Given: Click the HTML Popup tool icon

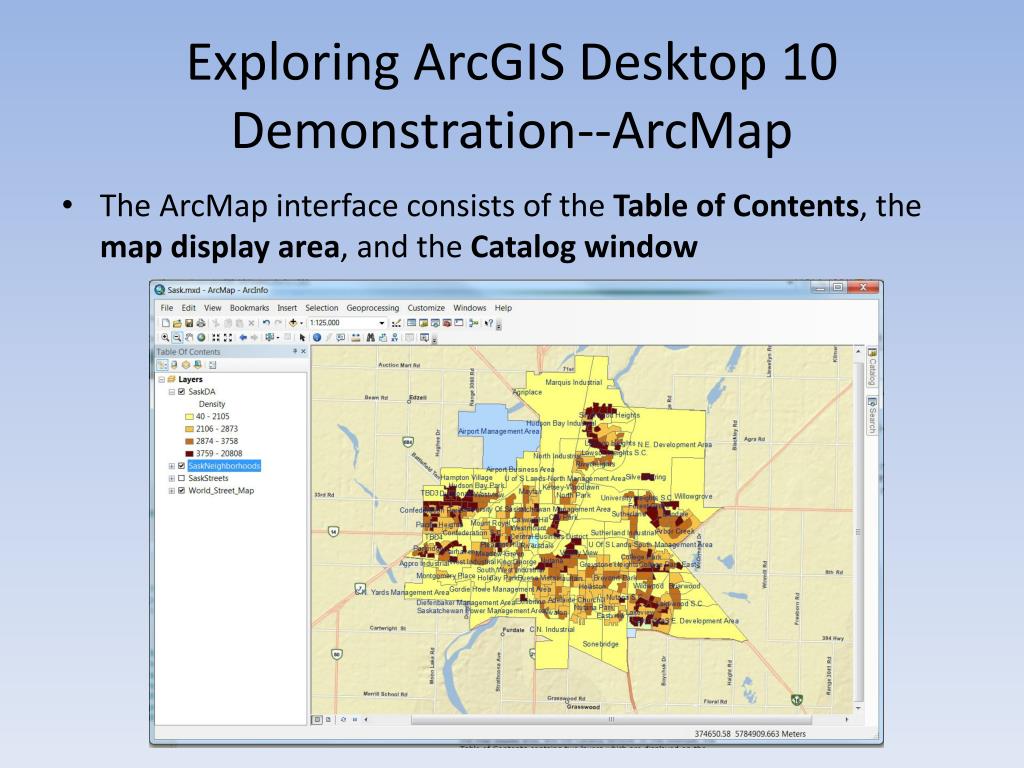Looking at the screenshot, I should [x=341, y=337].
